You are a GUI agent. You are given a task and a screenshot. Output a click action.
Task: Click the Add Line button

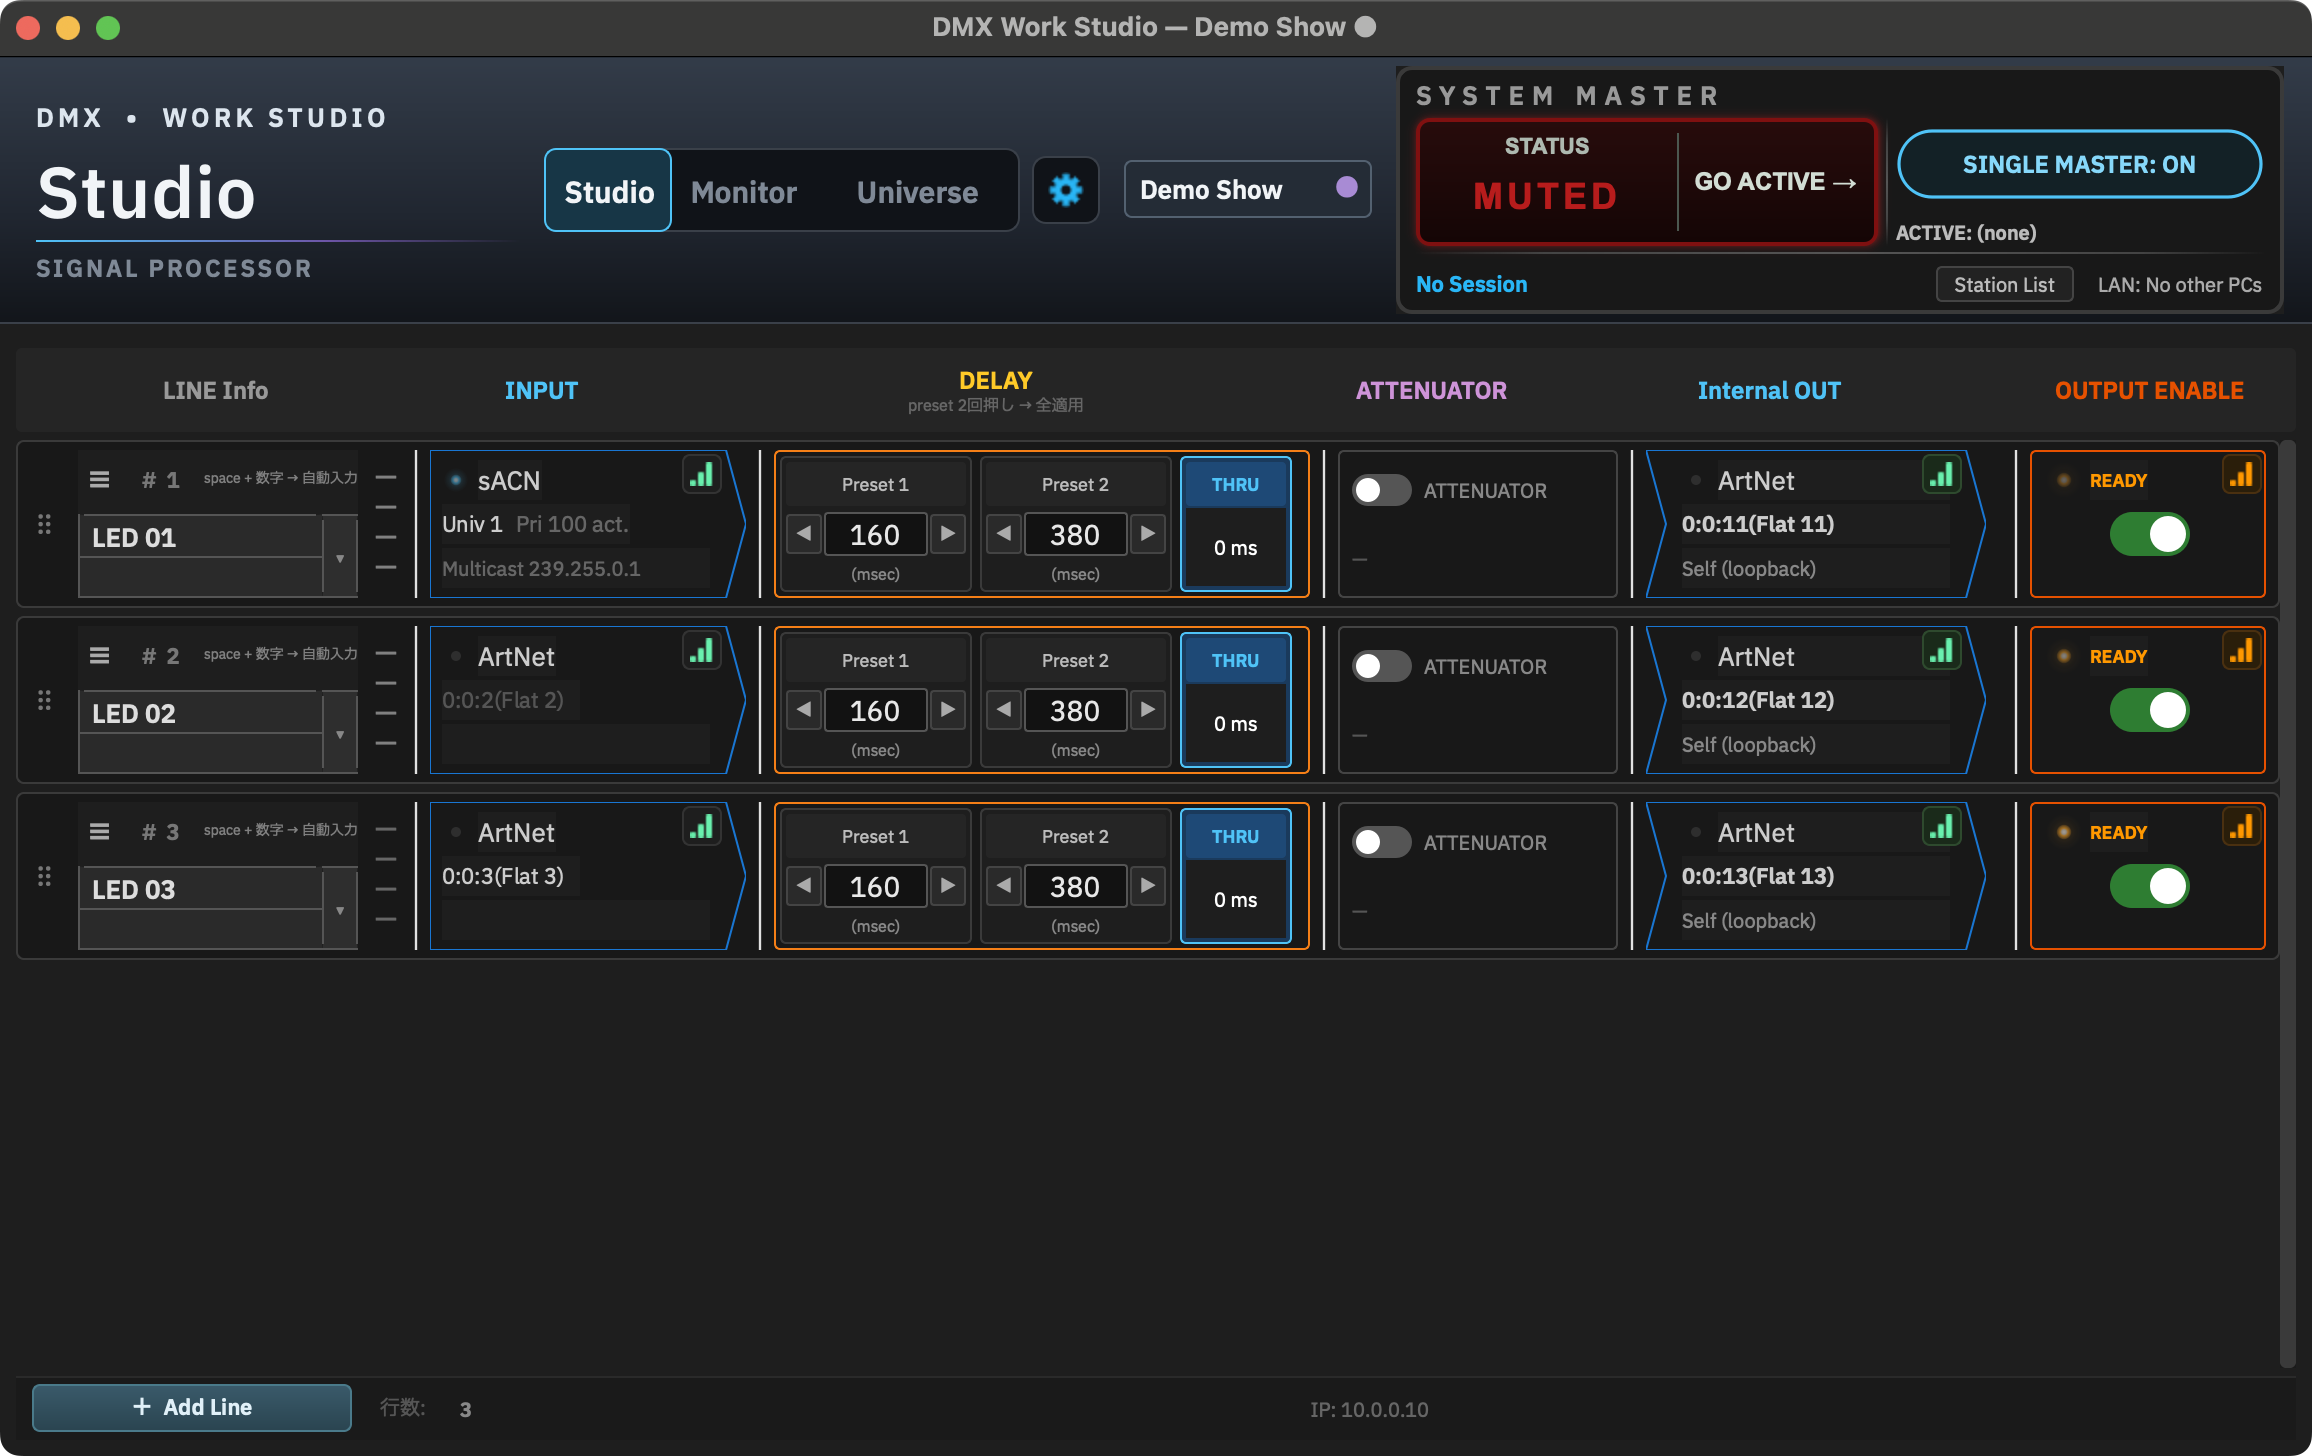tap(192, 1407)
